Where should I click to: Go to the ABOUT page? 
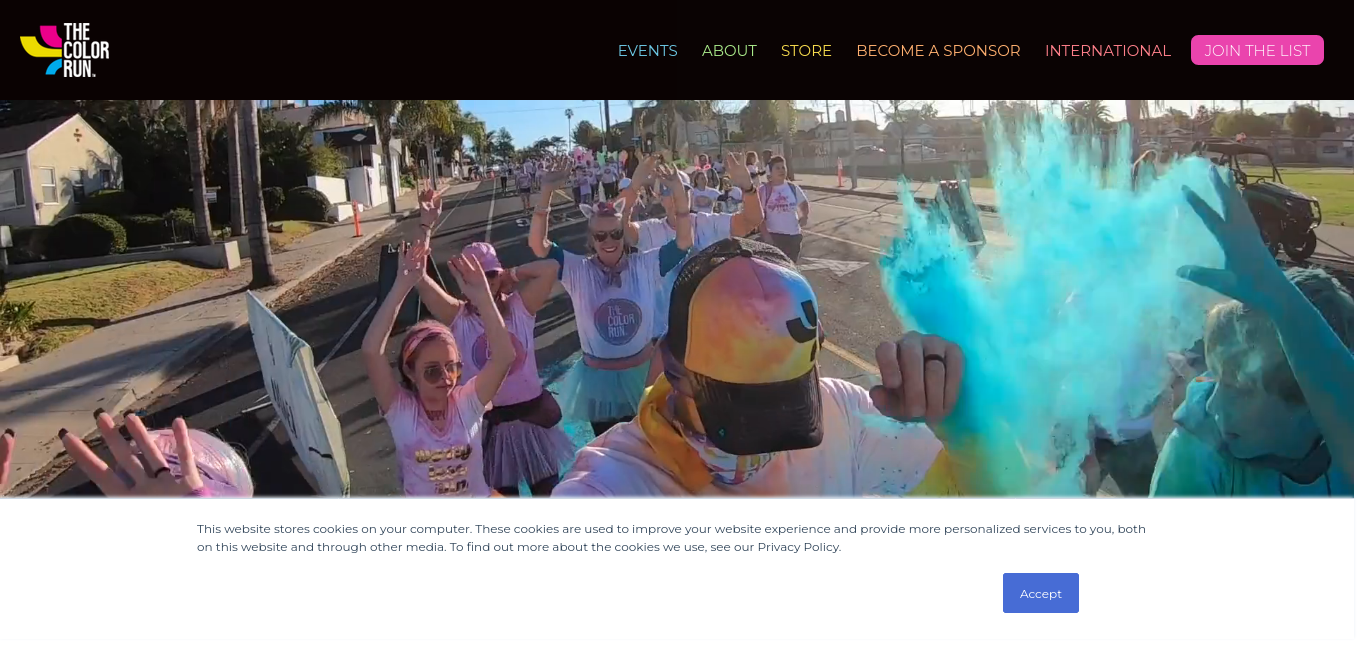click(729, 50)
